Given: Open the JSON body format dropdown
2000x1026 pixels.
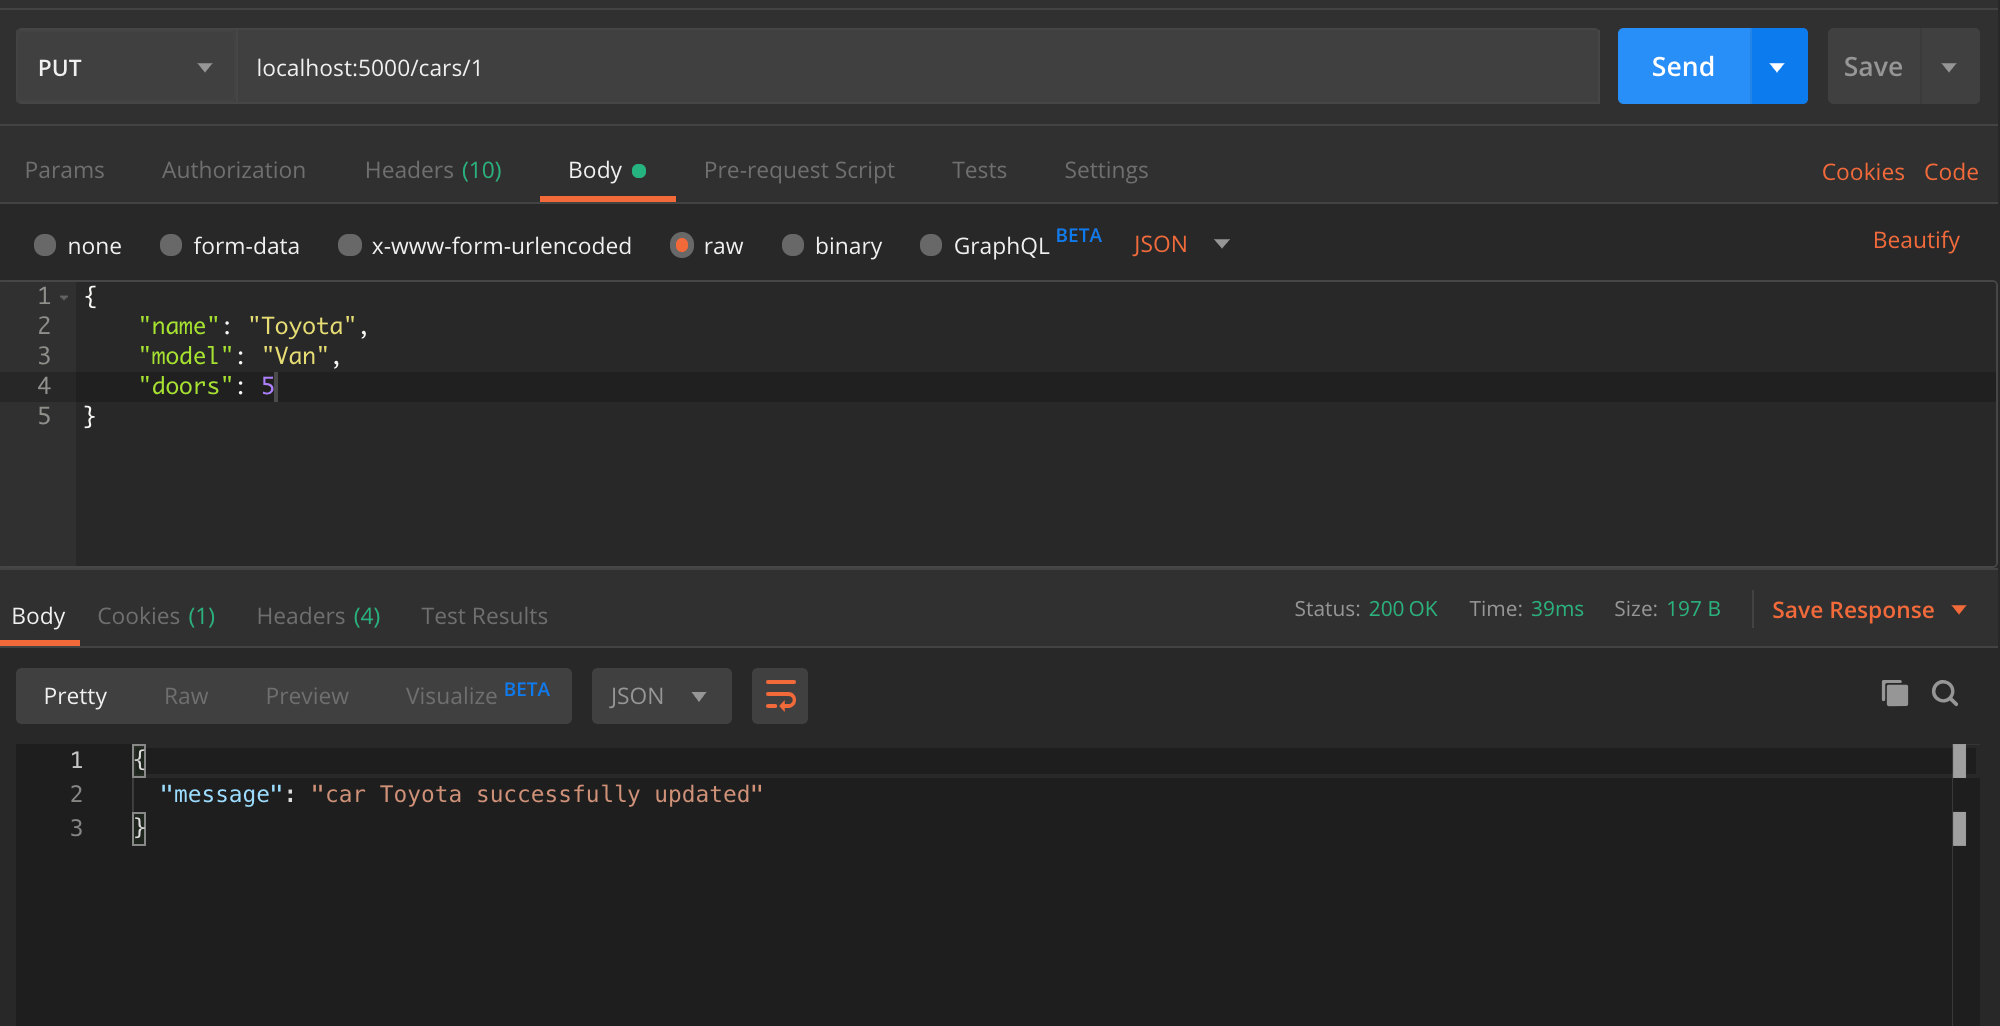Looking at the screenshot, I should point(1180,243).
